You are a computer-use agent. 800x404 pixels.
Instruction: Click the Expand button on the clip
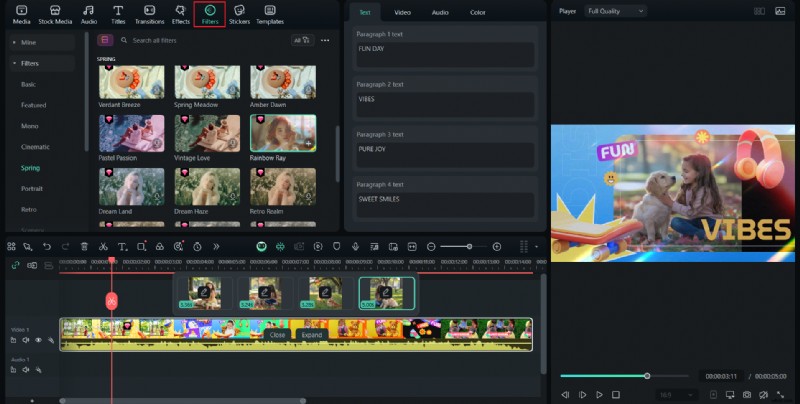(312, 335)
